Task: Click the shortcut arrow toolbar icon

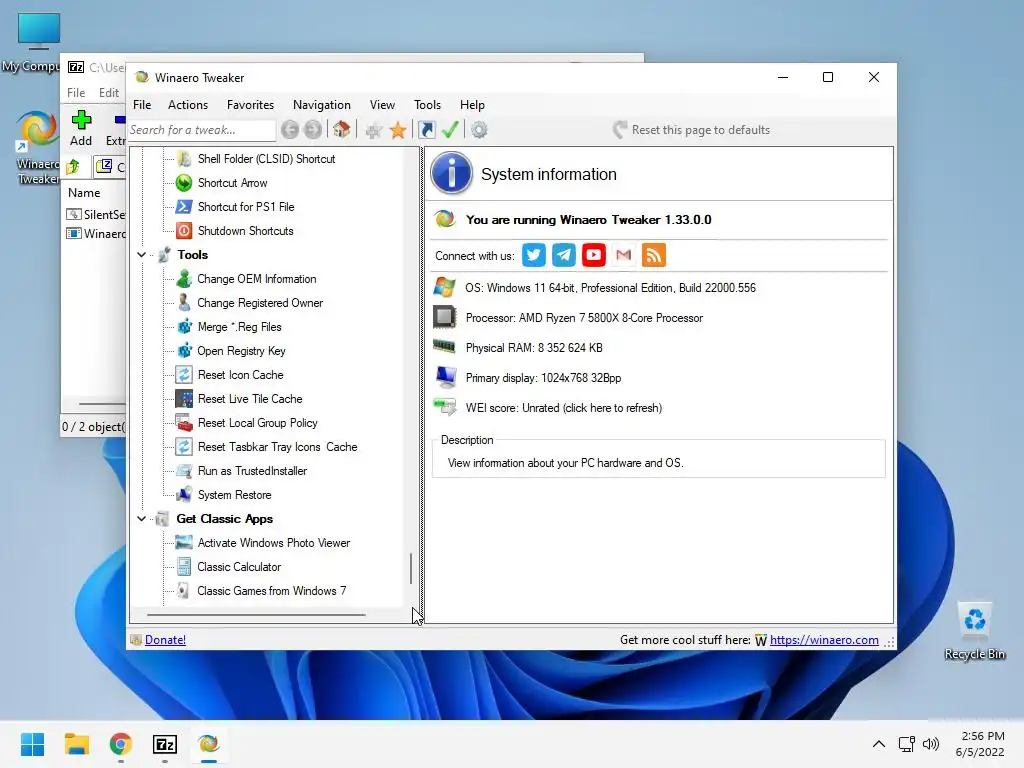Action: (x=426, y=130)
